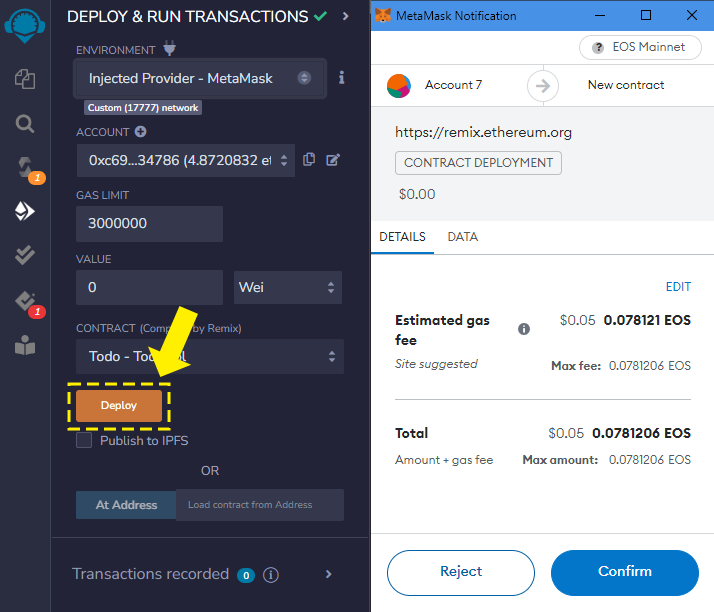Open Wei unit dropdown
This screenshot has width=714, height=612.
288,287
